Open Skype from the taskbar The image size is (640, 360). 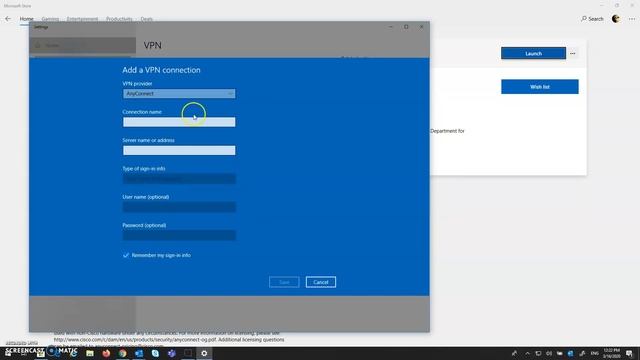pos(155,353)
